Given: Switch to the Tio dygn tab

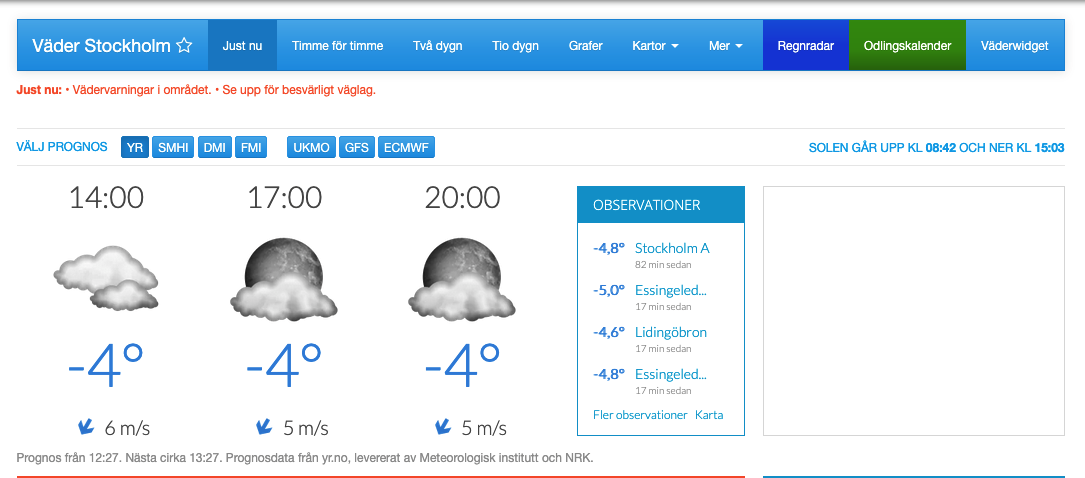Looking at the screenshot, I should coord(515,46).
